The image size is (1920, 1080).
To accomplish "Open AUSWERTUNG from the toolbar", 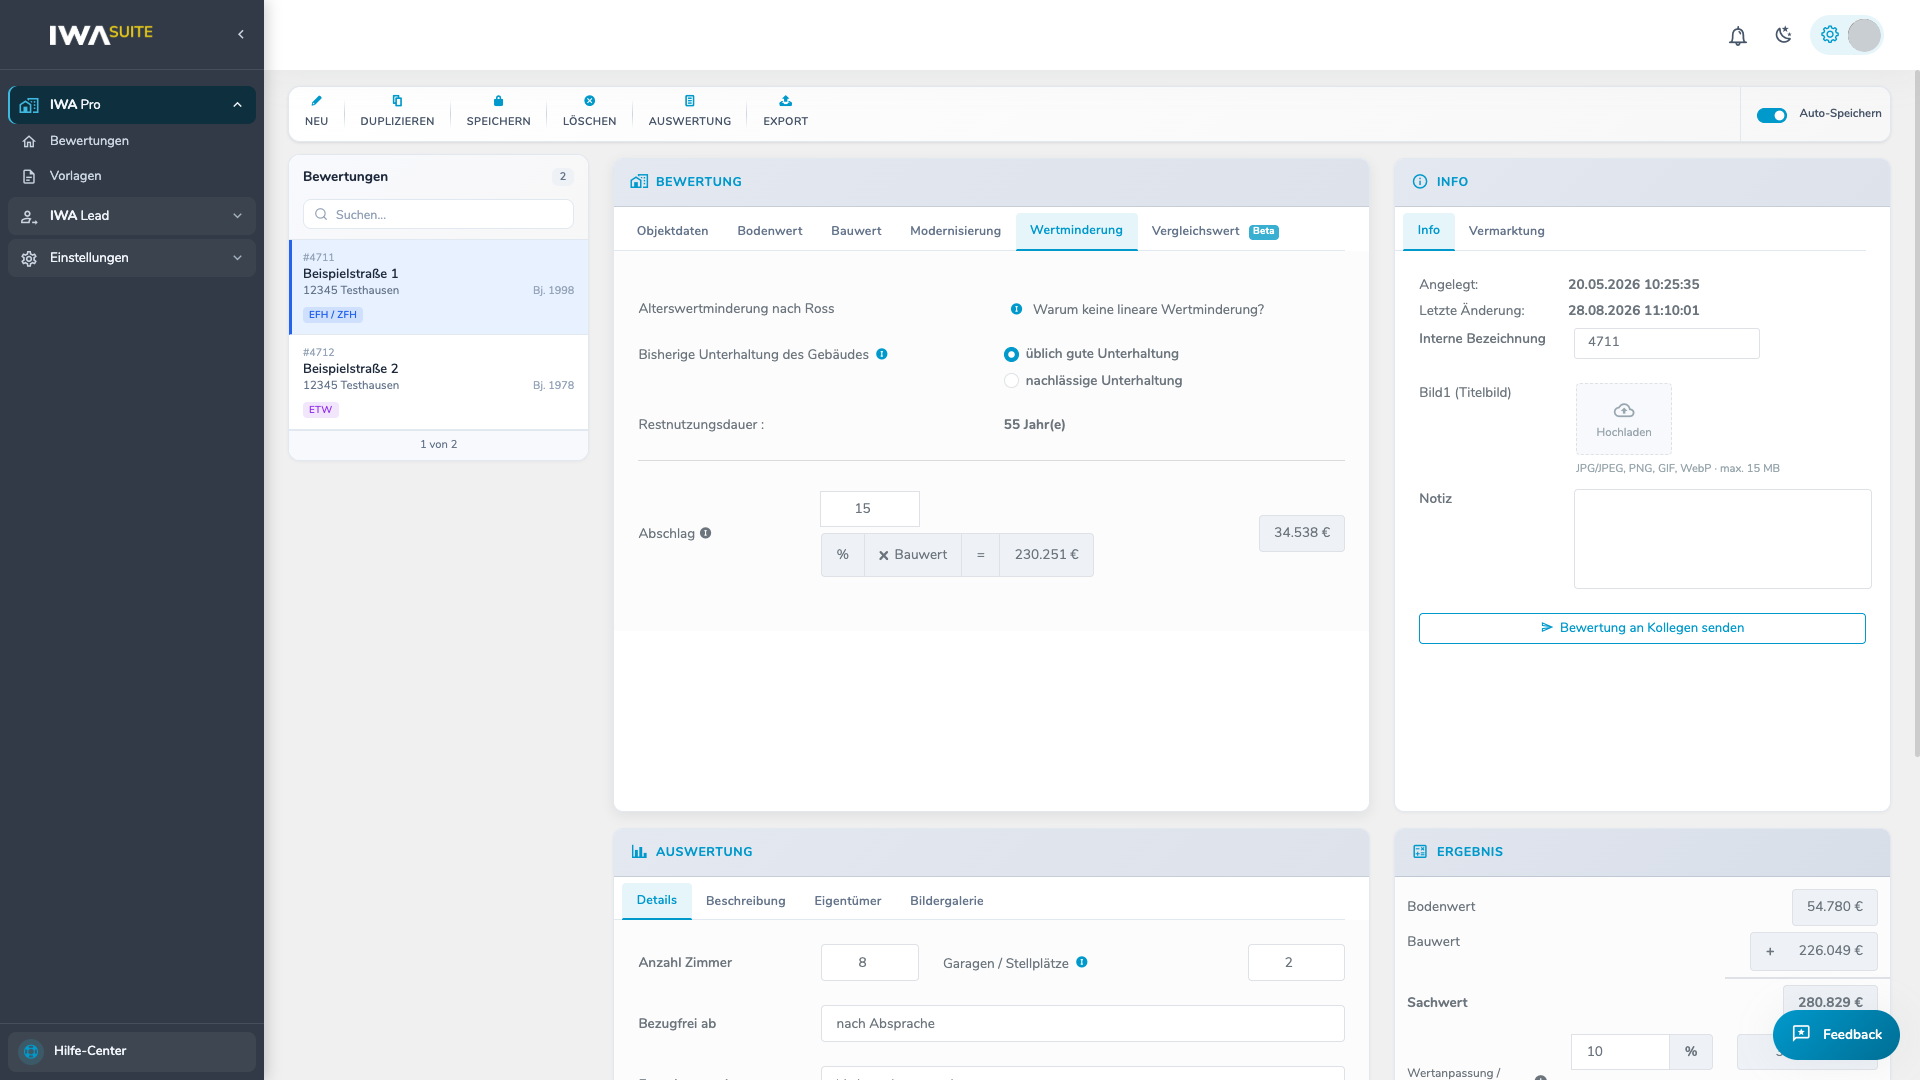I will coord(690,112).
